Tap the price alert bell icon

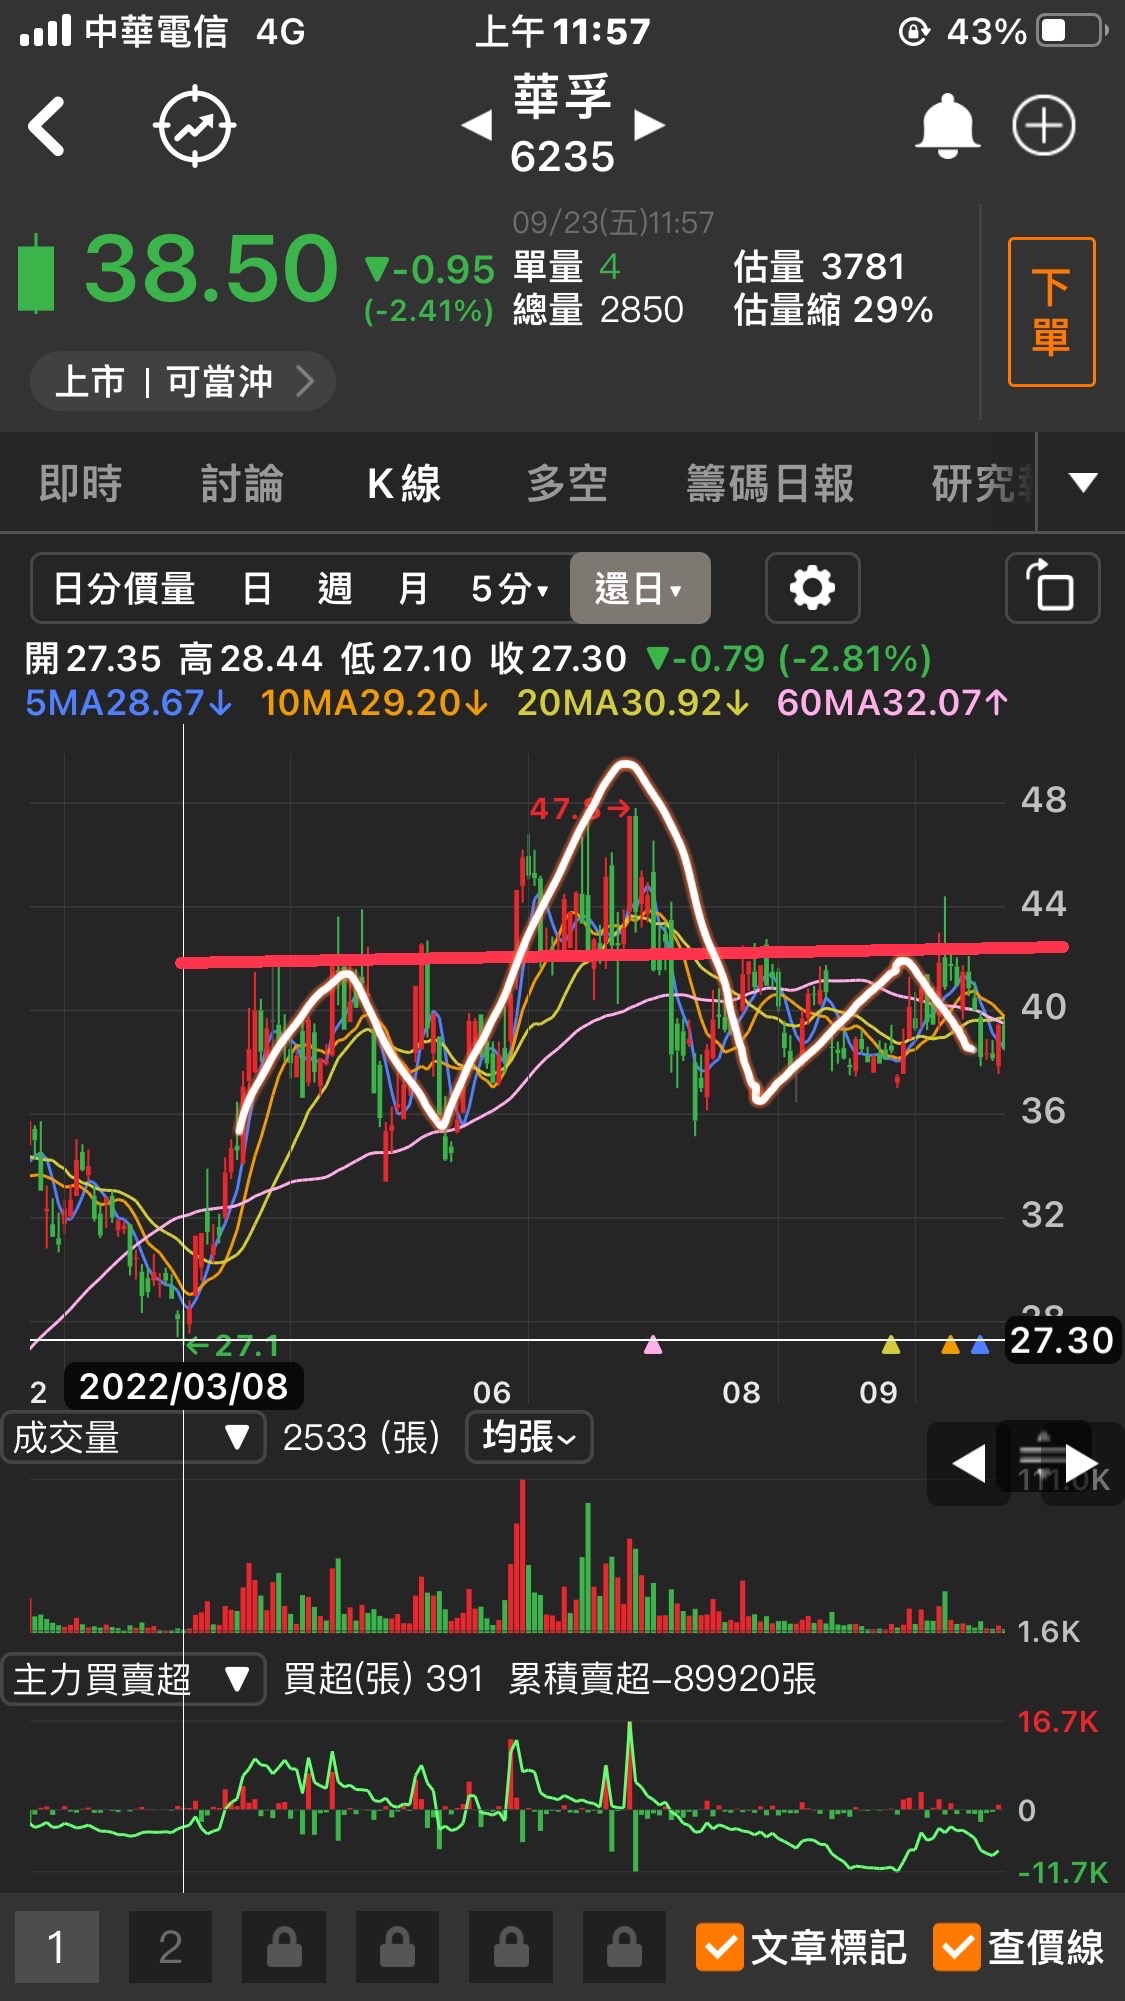click(x=946, y=127)
